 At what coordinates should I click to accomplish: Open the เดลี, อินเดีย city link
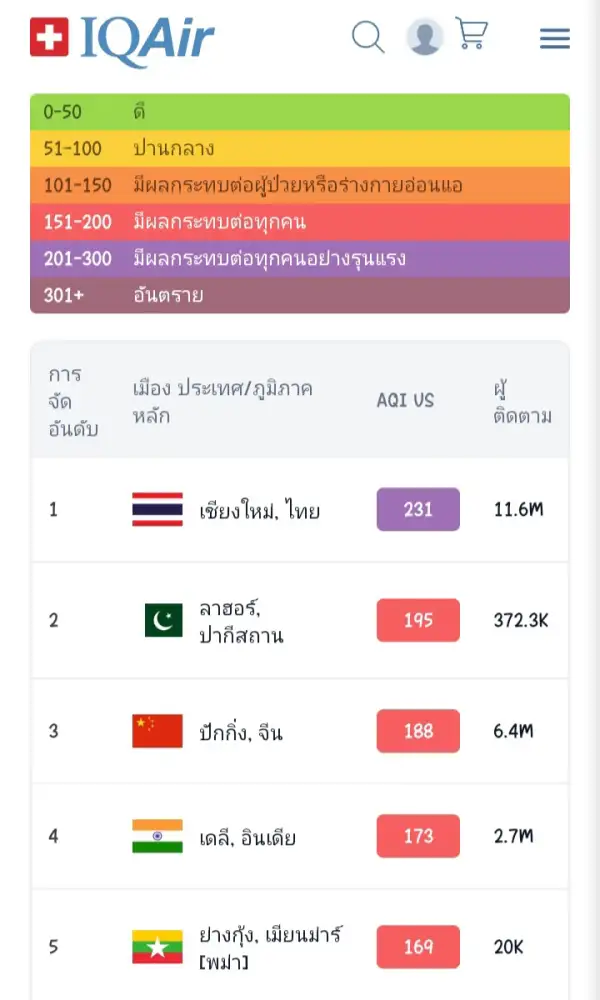pyautogui.click(x=247, y=838)
